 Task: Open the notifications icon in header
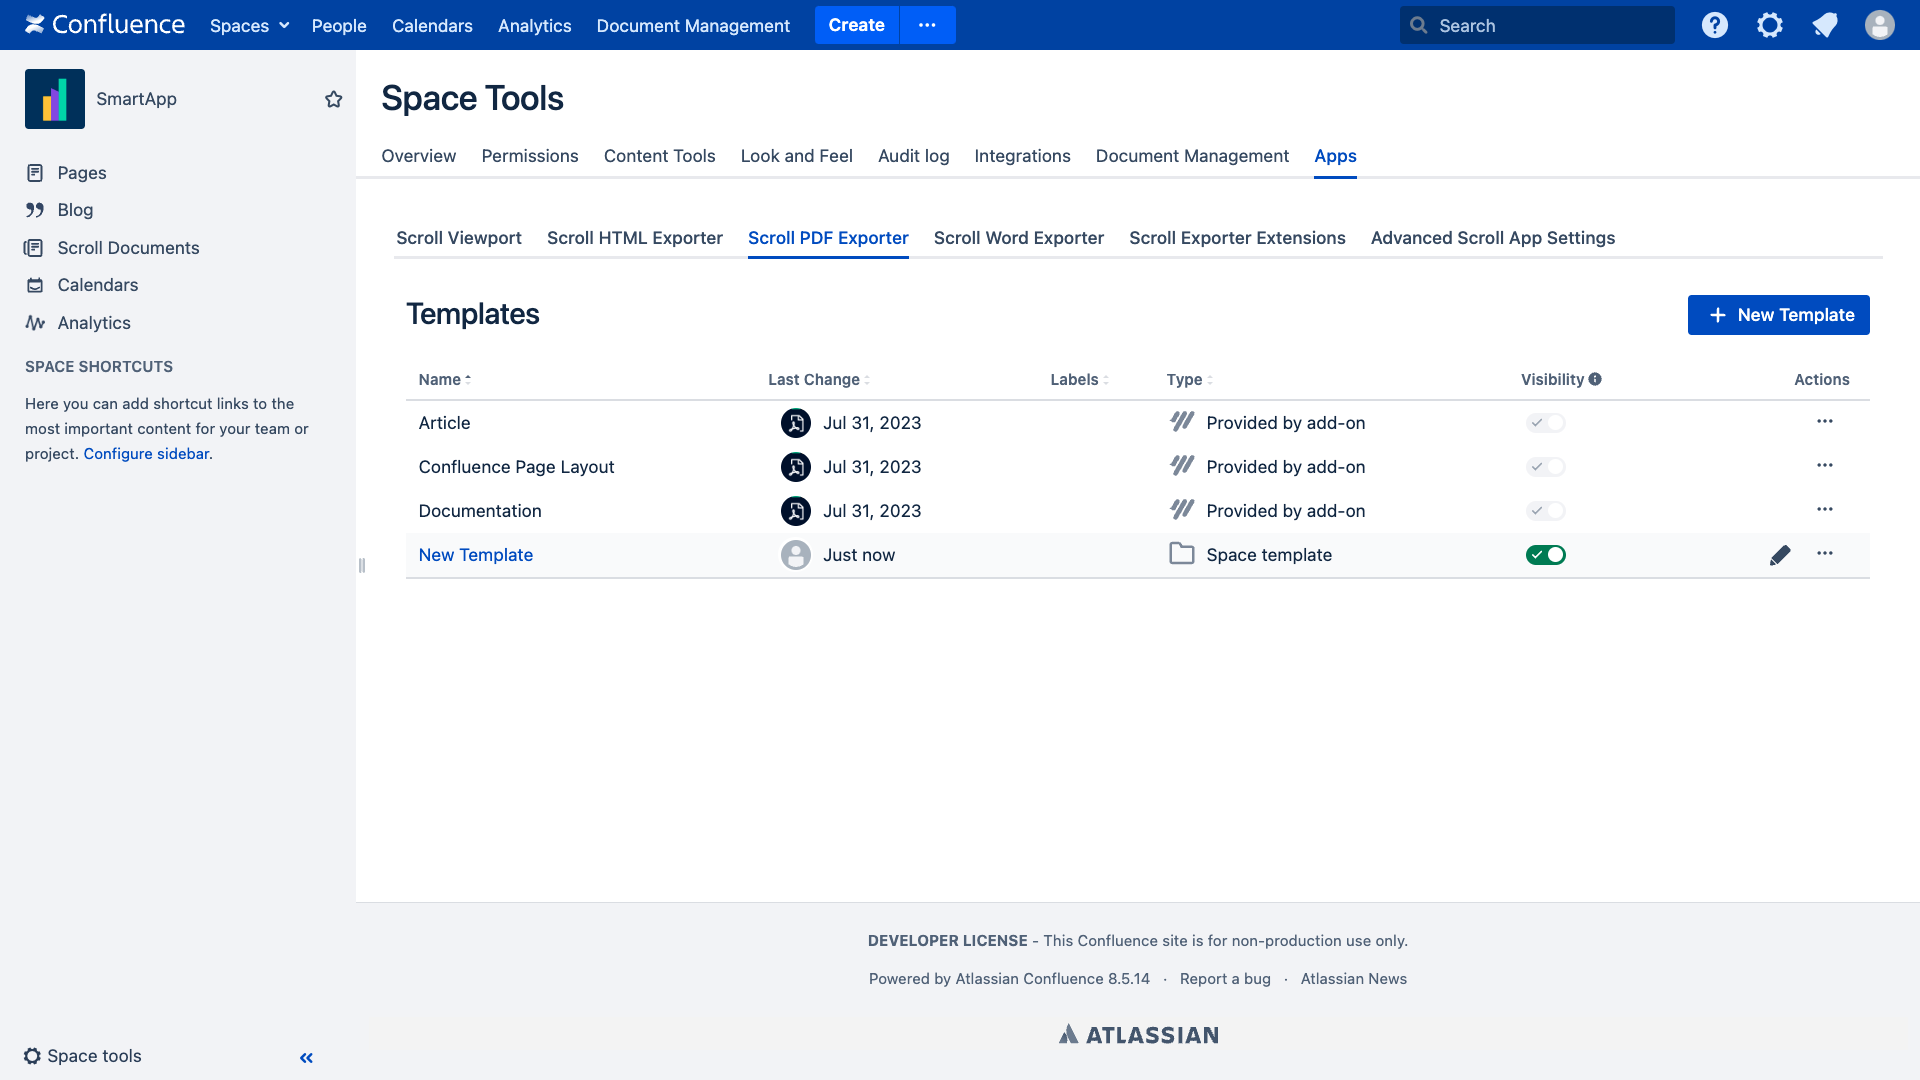click(1825, 25)
